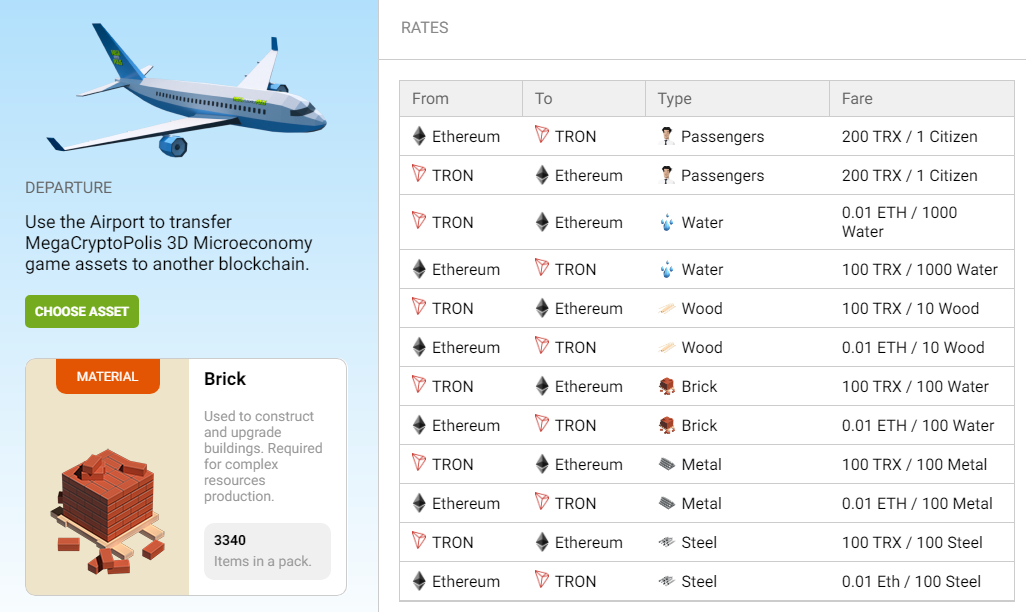Select the From column header

(x=461, y=99)
